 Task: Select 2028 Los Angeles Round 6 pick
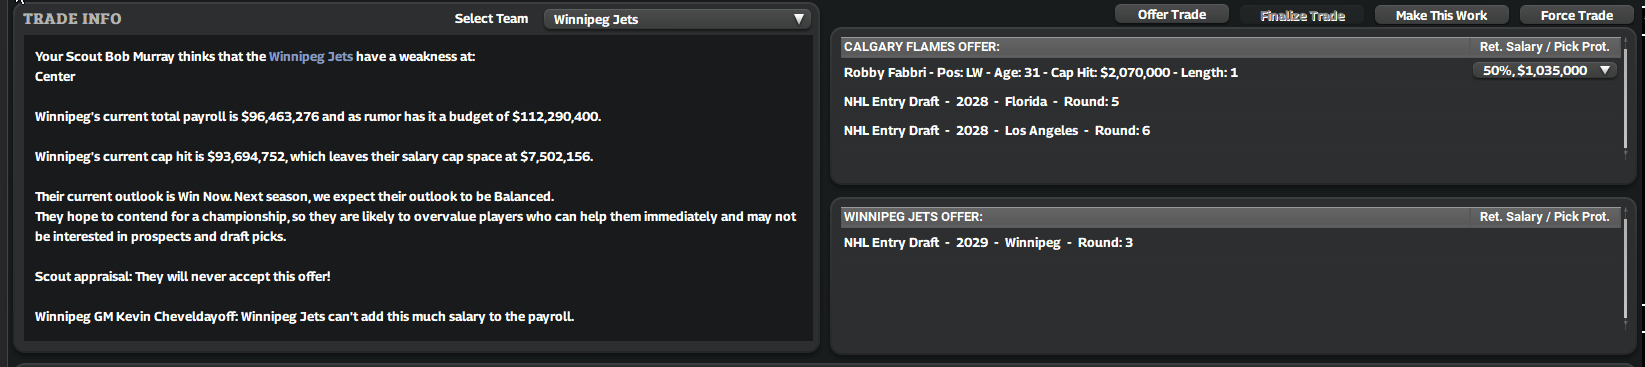pos(996,130)
